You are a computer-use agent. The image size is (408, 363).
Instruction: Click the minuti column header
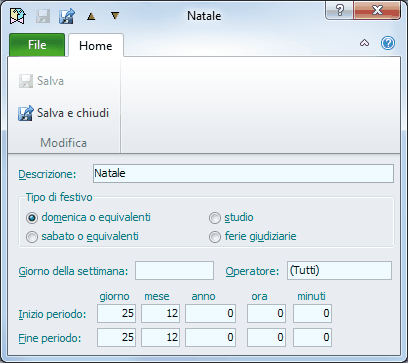(311, 296)
